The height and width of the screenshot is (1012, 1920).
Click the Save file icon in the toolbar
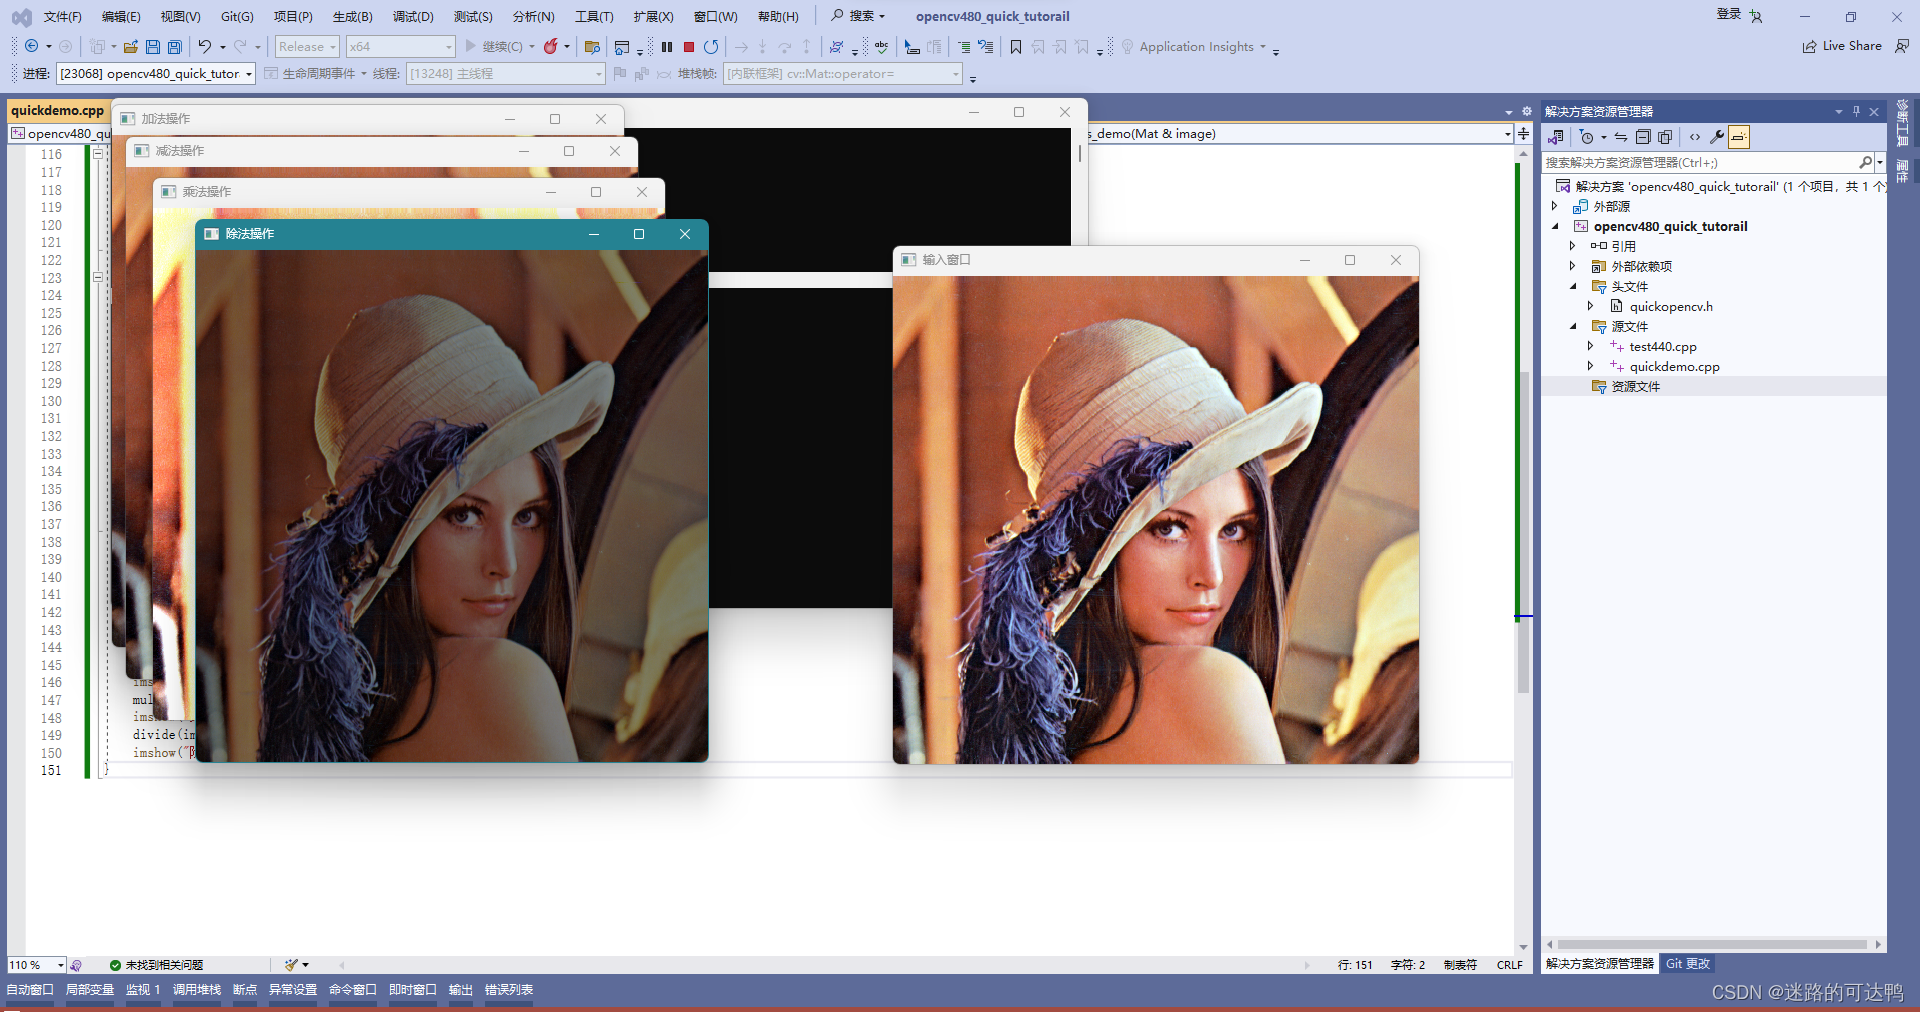click(153, 47)
